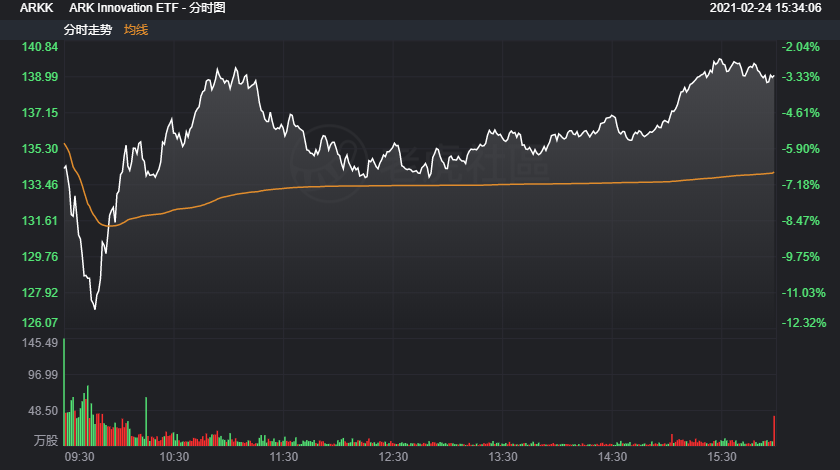This screenshot has height=470, width=840.
Task: Click the timestamp 2021-02-24 15:34:06
Action: [x=765, y=8]
